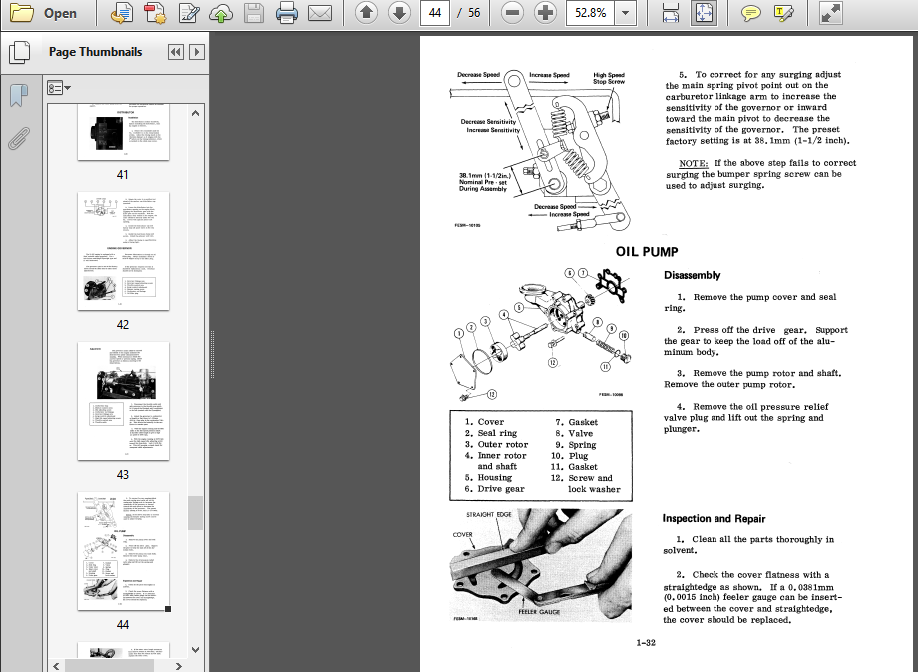Select page 41 thumbnail
The width and height of the screenshot is (918, 672).
click(123, 132)
